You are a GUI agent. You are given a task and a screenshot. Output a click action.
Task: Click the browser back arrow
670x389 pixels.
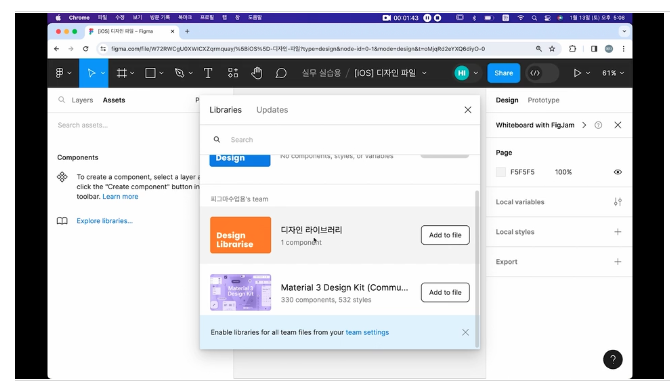point(56,49)
